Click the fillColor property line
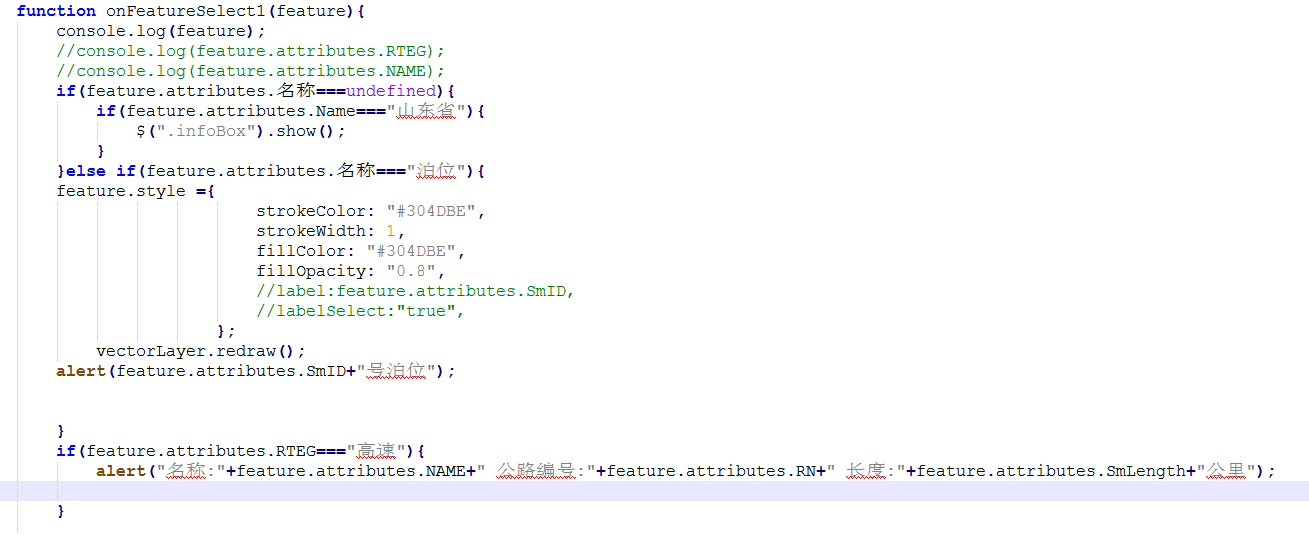This screenshot has height=534, width=1309. 361,251
